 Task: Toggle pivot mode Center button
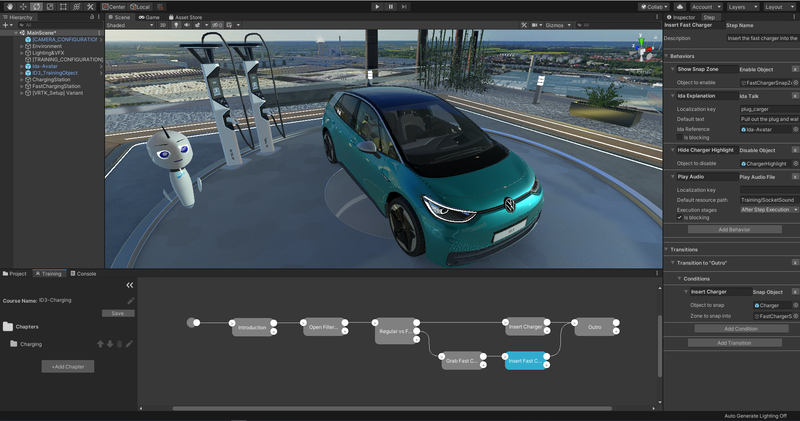(x=113, y=7)
